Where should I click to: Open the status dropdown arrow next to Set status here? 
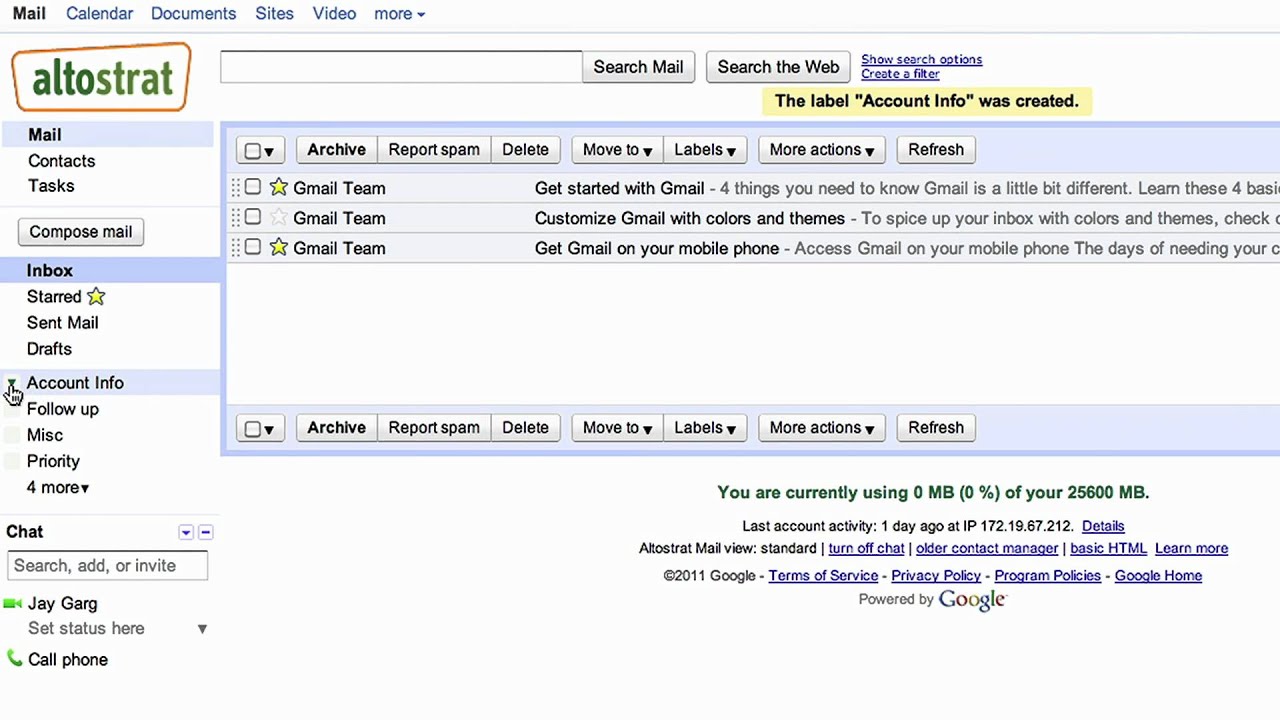coord(202,629)
